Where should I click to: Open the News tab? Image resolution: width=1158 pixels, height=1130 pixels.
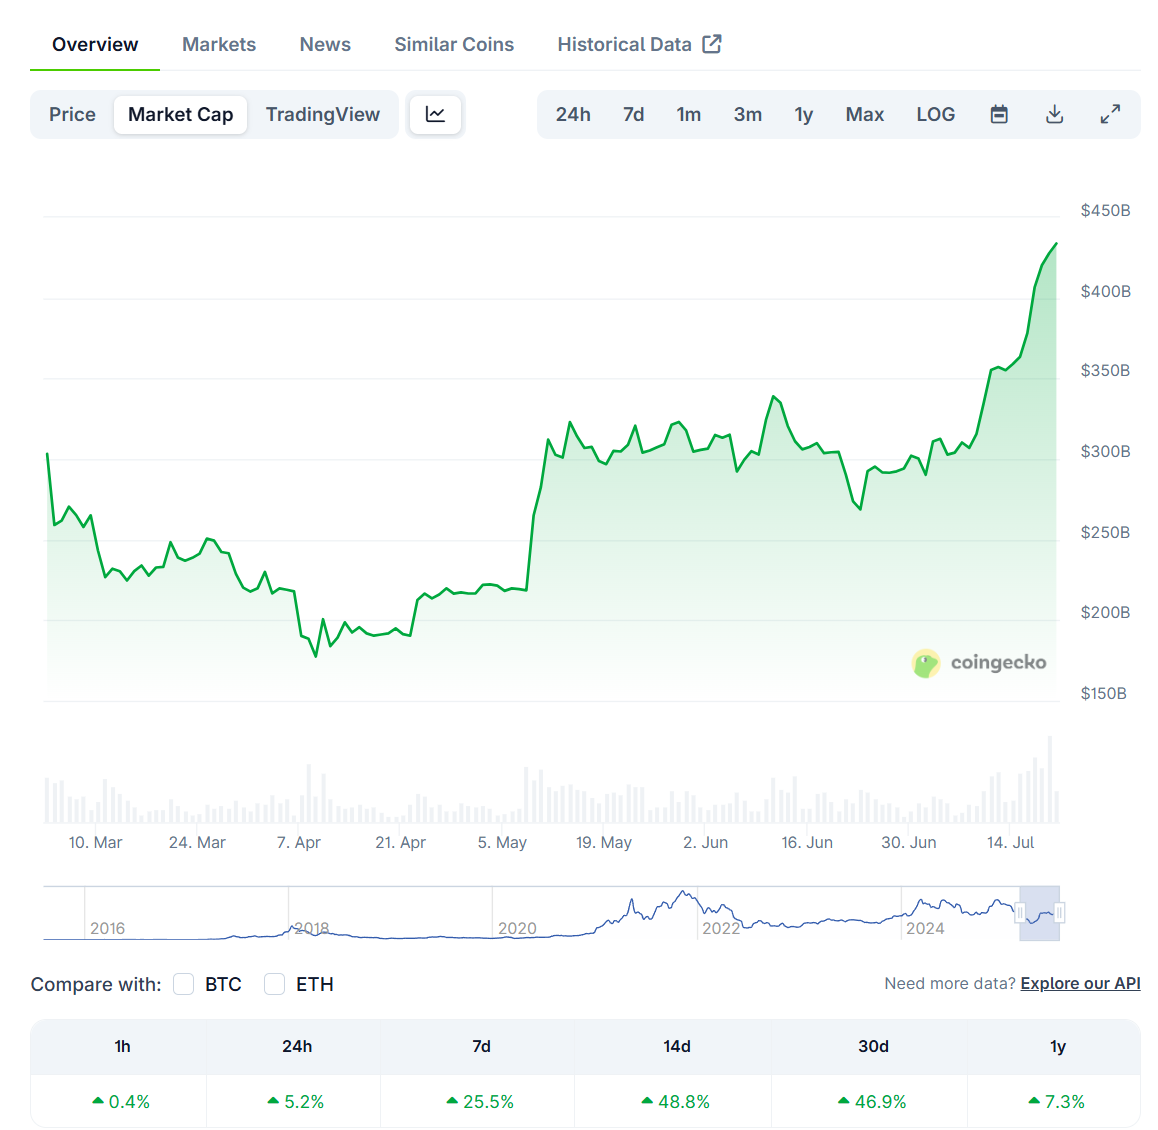(324, 44)
